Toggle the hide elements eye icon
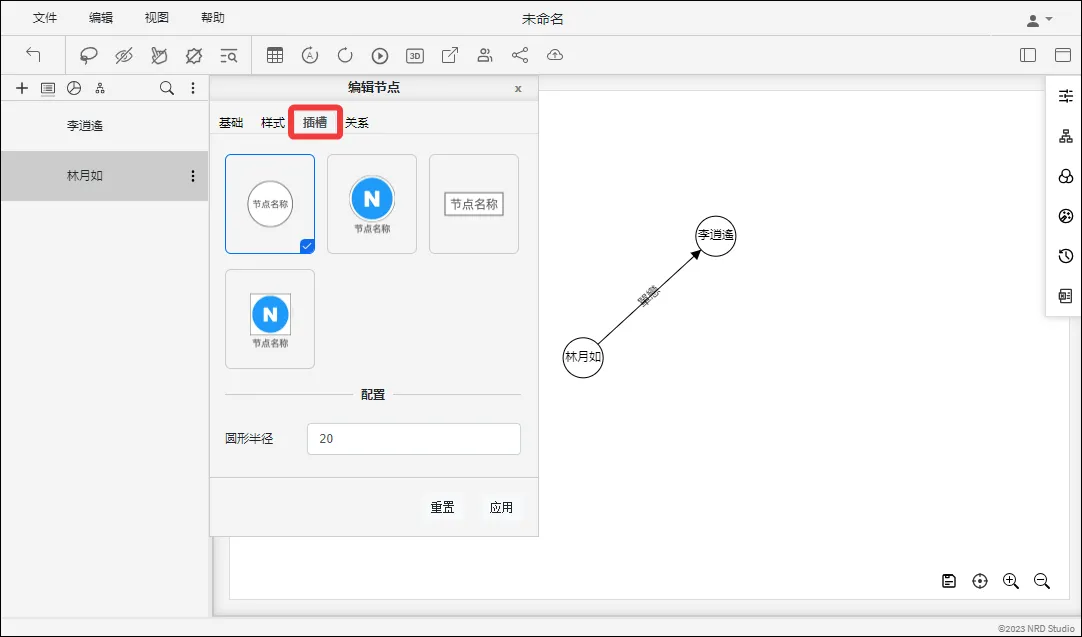This screenshot has height=637, width=1082. coord(124,55)
